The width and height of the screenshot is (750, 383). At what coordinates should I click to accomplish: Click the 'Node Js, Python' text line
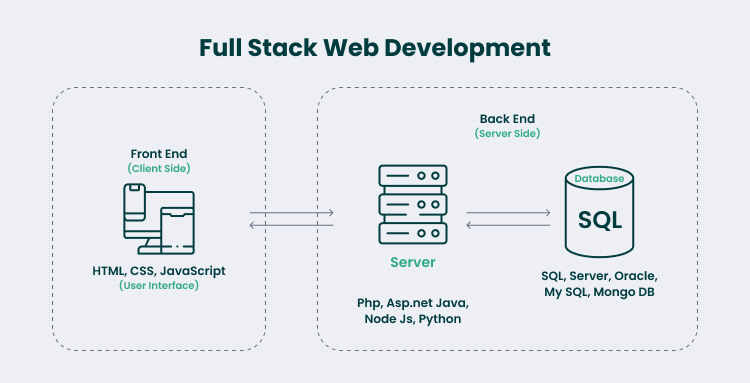coord(413,319)
